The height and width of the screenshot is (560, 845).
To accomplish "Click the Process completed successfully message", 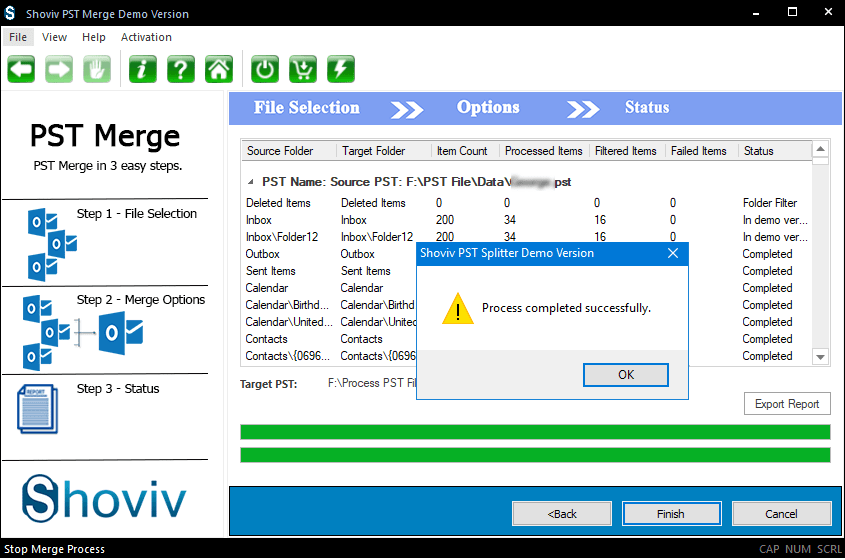I will pyautogui.click(x=566, y=308).
